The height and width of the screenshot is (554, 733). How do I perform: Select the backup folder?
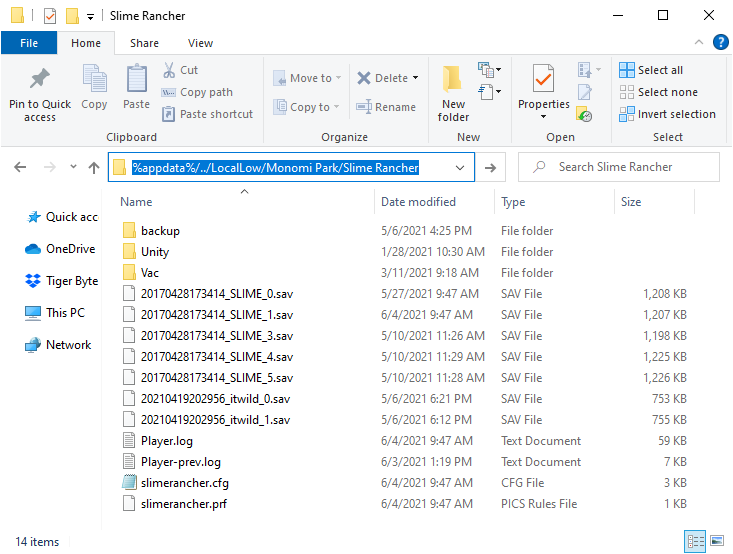(x=160, y=231)
